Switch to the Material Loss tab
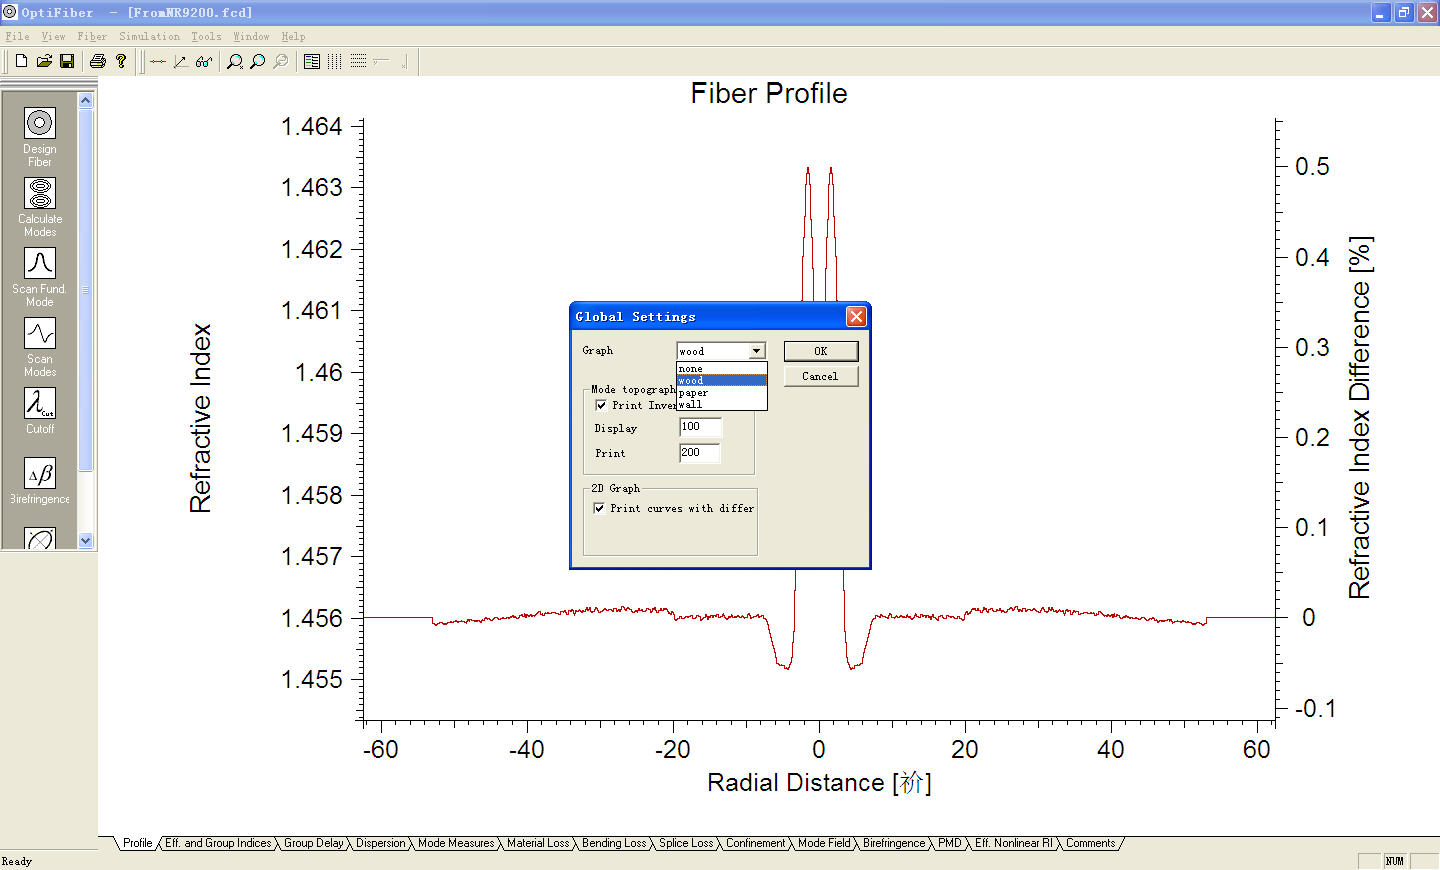The image size is (1440, 870). (x=538, y=843)
